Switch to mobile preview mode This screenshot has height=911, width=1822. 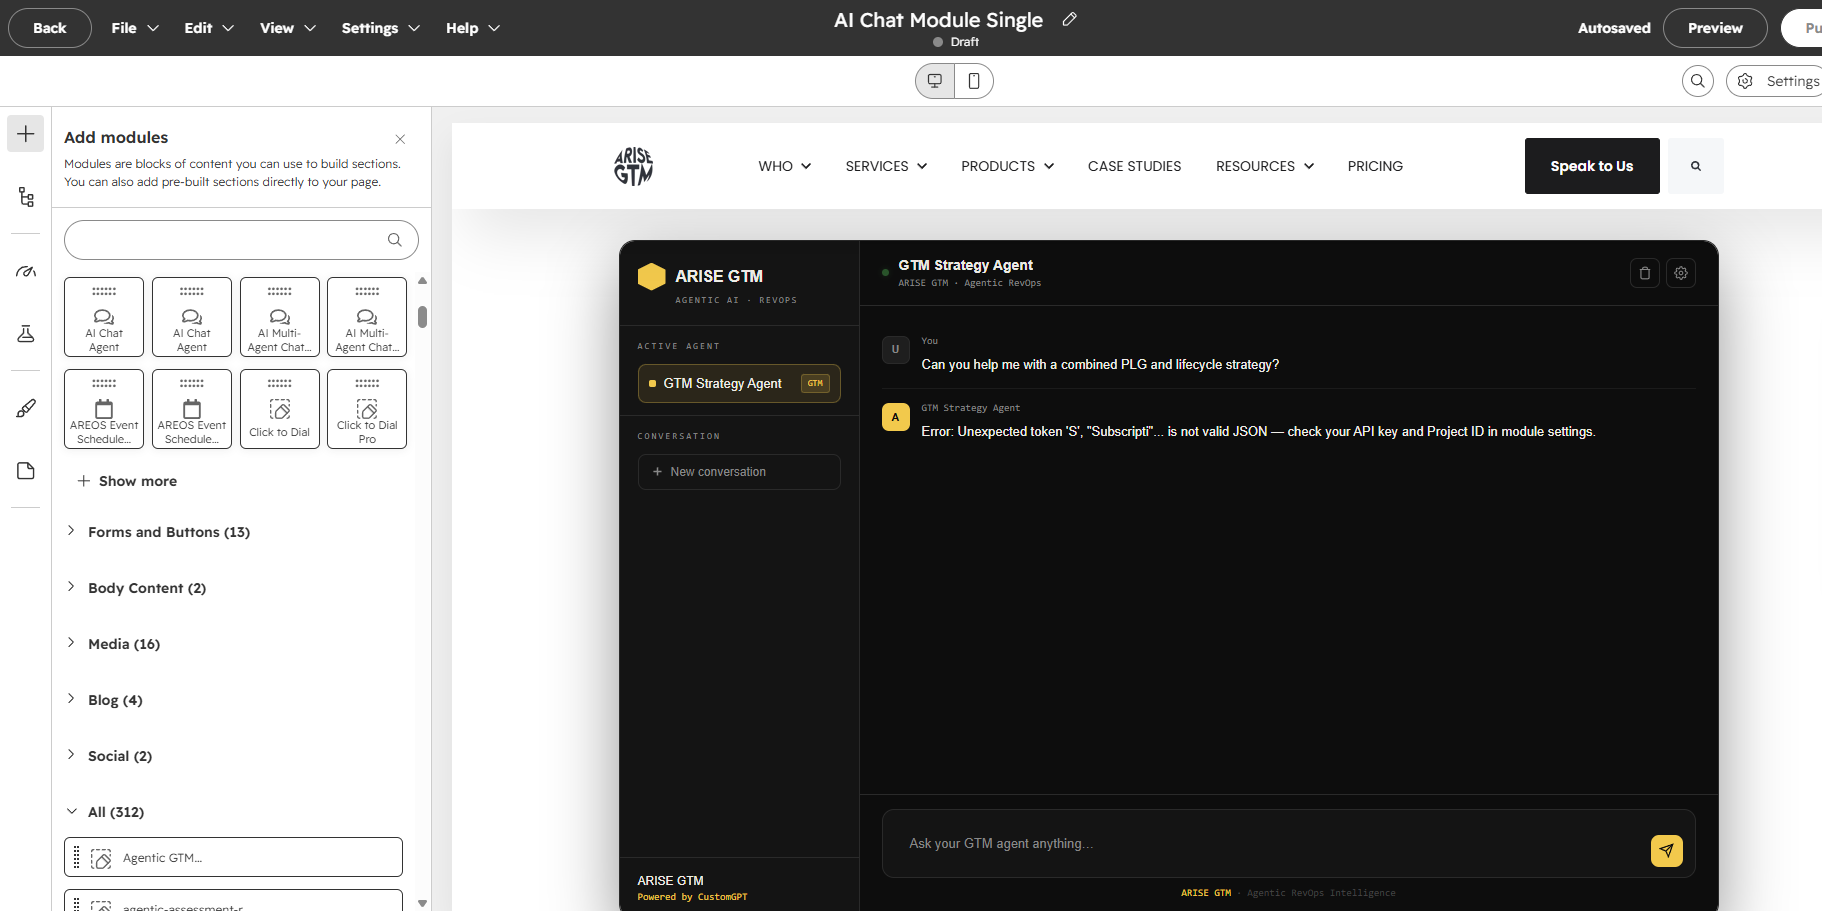pyautogui.click(x=974, y=81)
